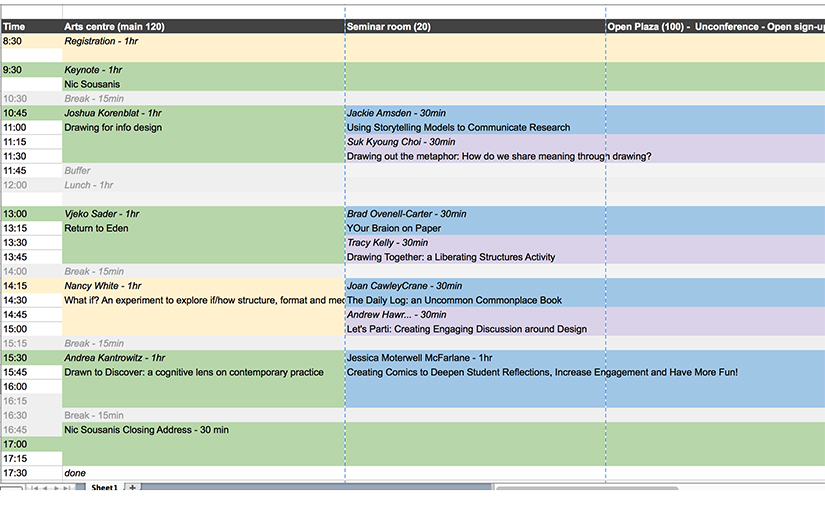This screenshot has width=825, height=510.
Task: Select the 'Break - 15min' cell at 16:30
Action: coord(204,415)
